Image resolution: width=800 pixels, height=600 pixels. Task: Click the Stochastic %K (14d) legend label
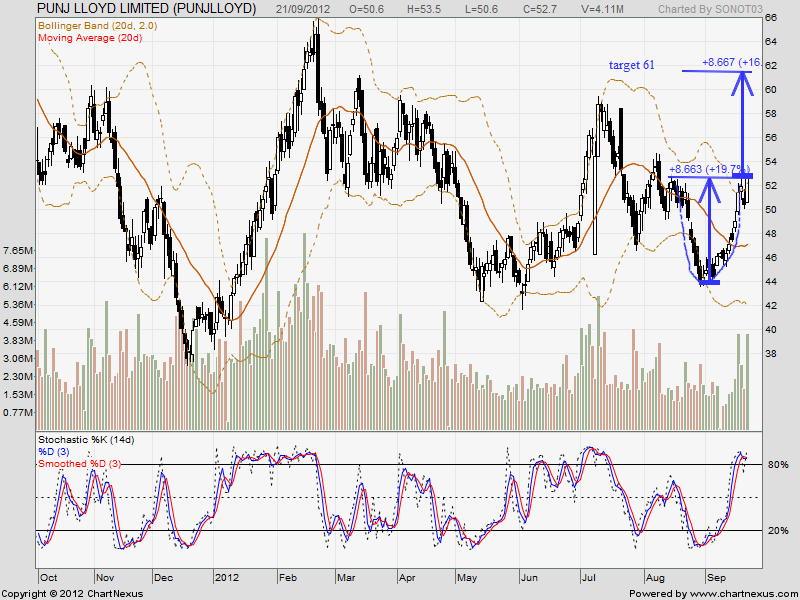pyautogui.click(x=86, y=439)
